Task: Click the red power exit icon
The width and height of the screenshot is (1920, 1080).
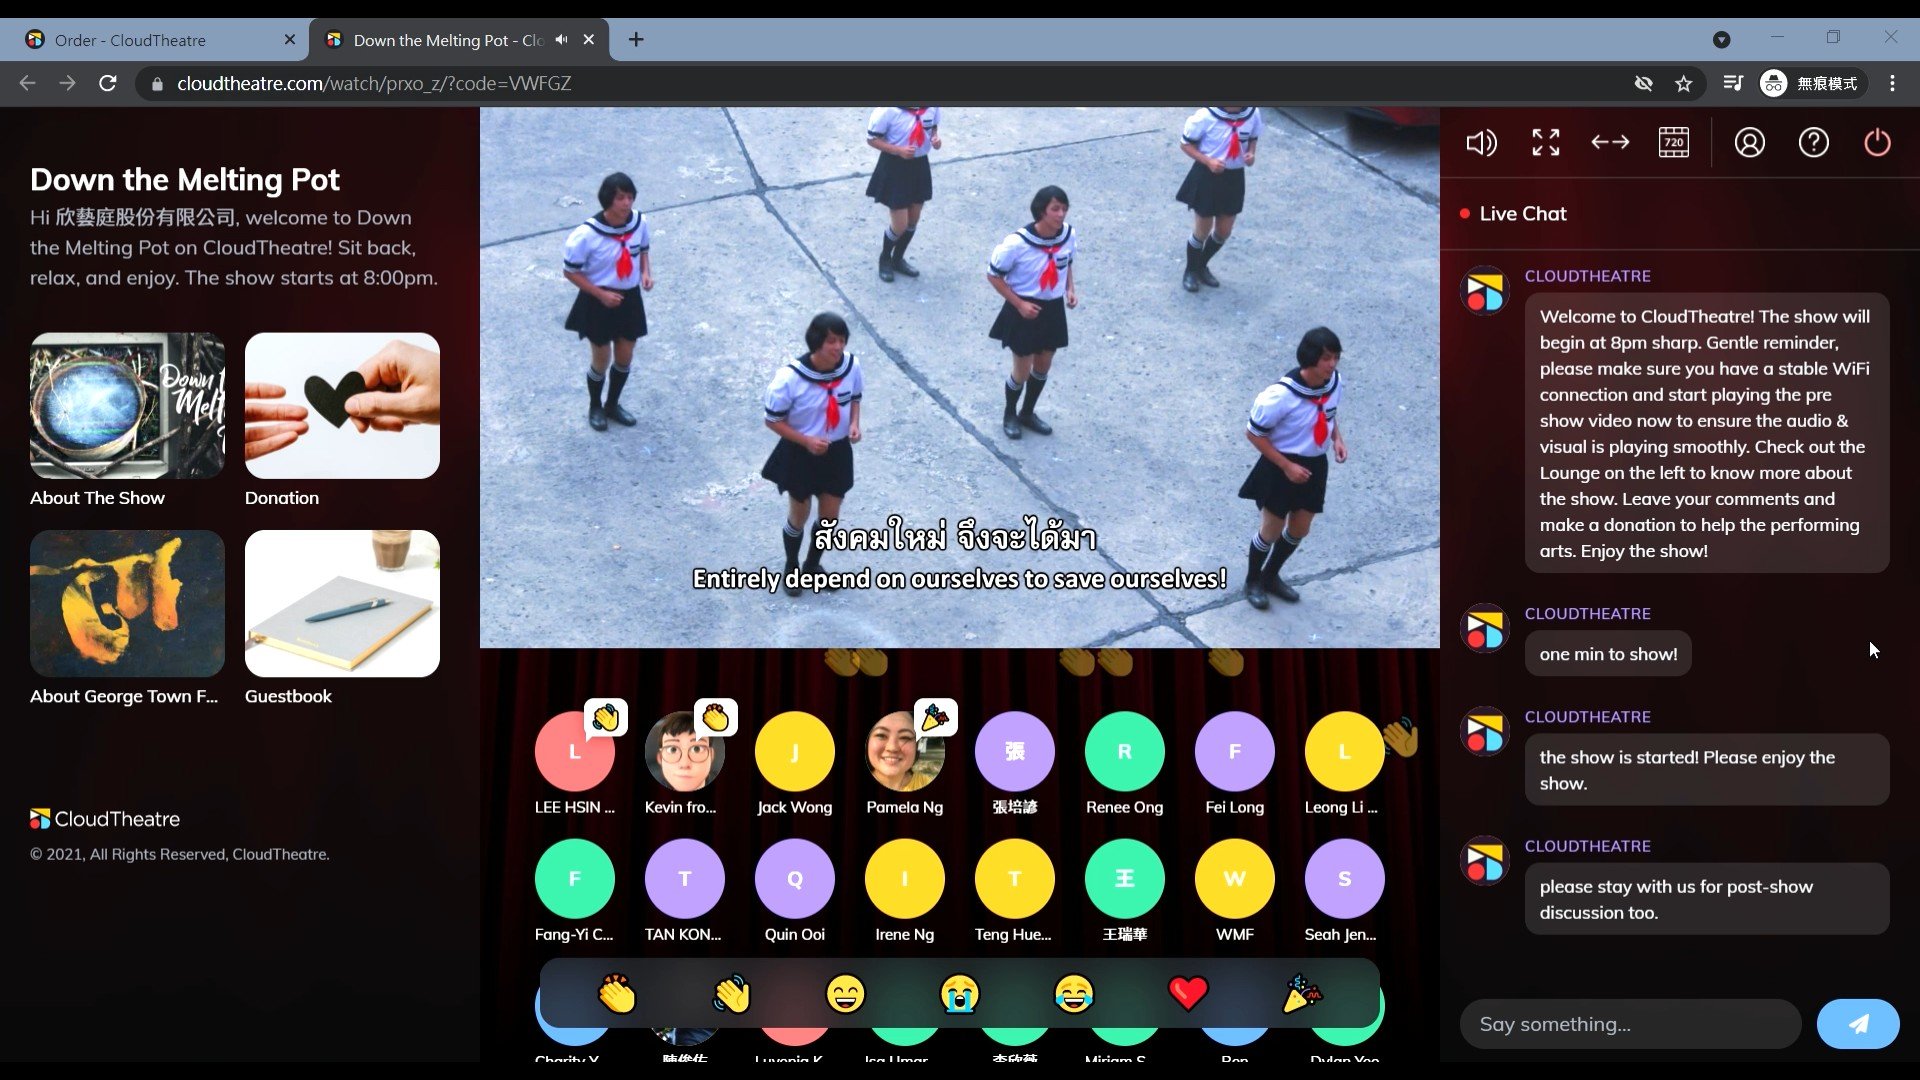Action: (x=1877, y=143)
